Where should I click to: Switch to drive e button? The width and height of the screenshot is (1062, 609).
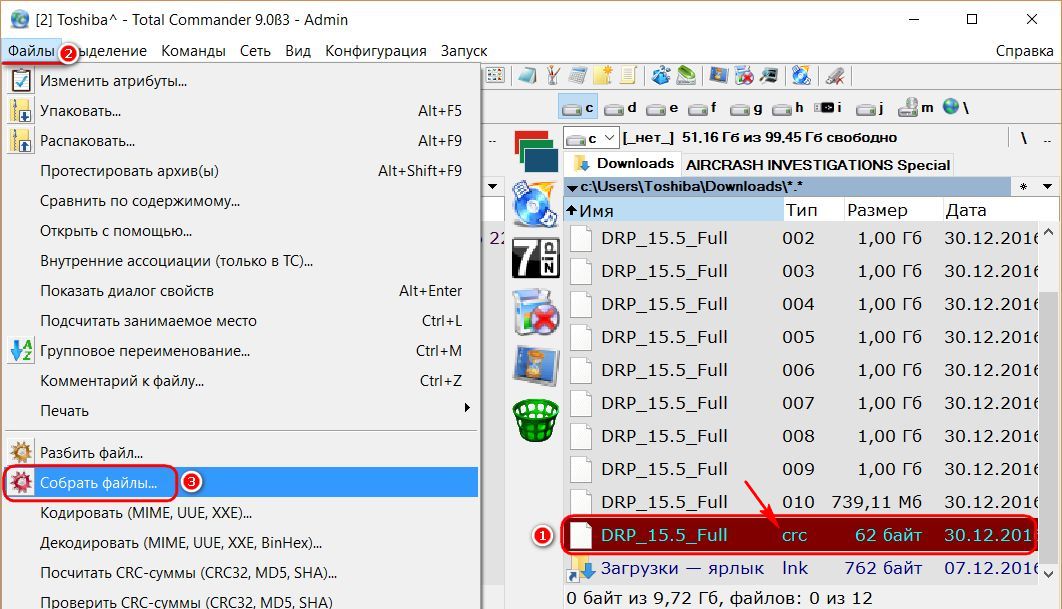662,108
